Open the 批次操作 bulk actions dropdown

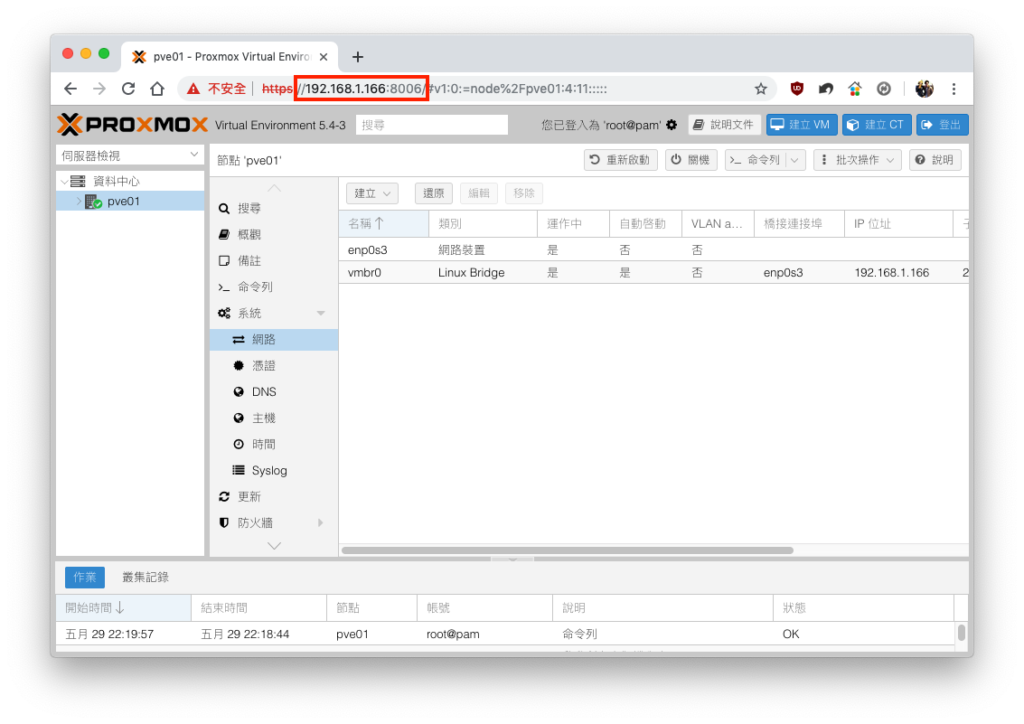click(x=857, y=160)
